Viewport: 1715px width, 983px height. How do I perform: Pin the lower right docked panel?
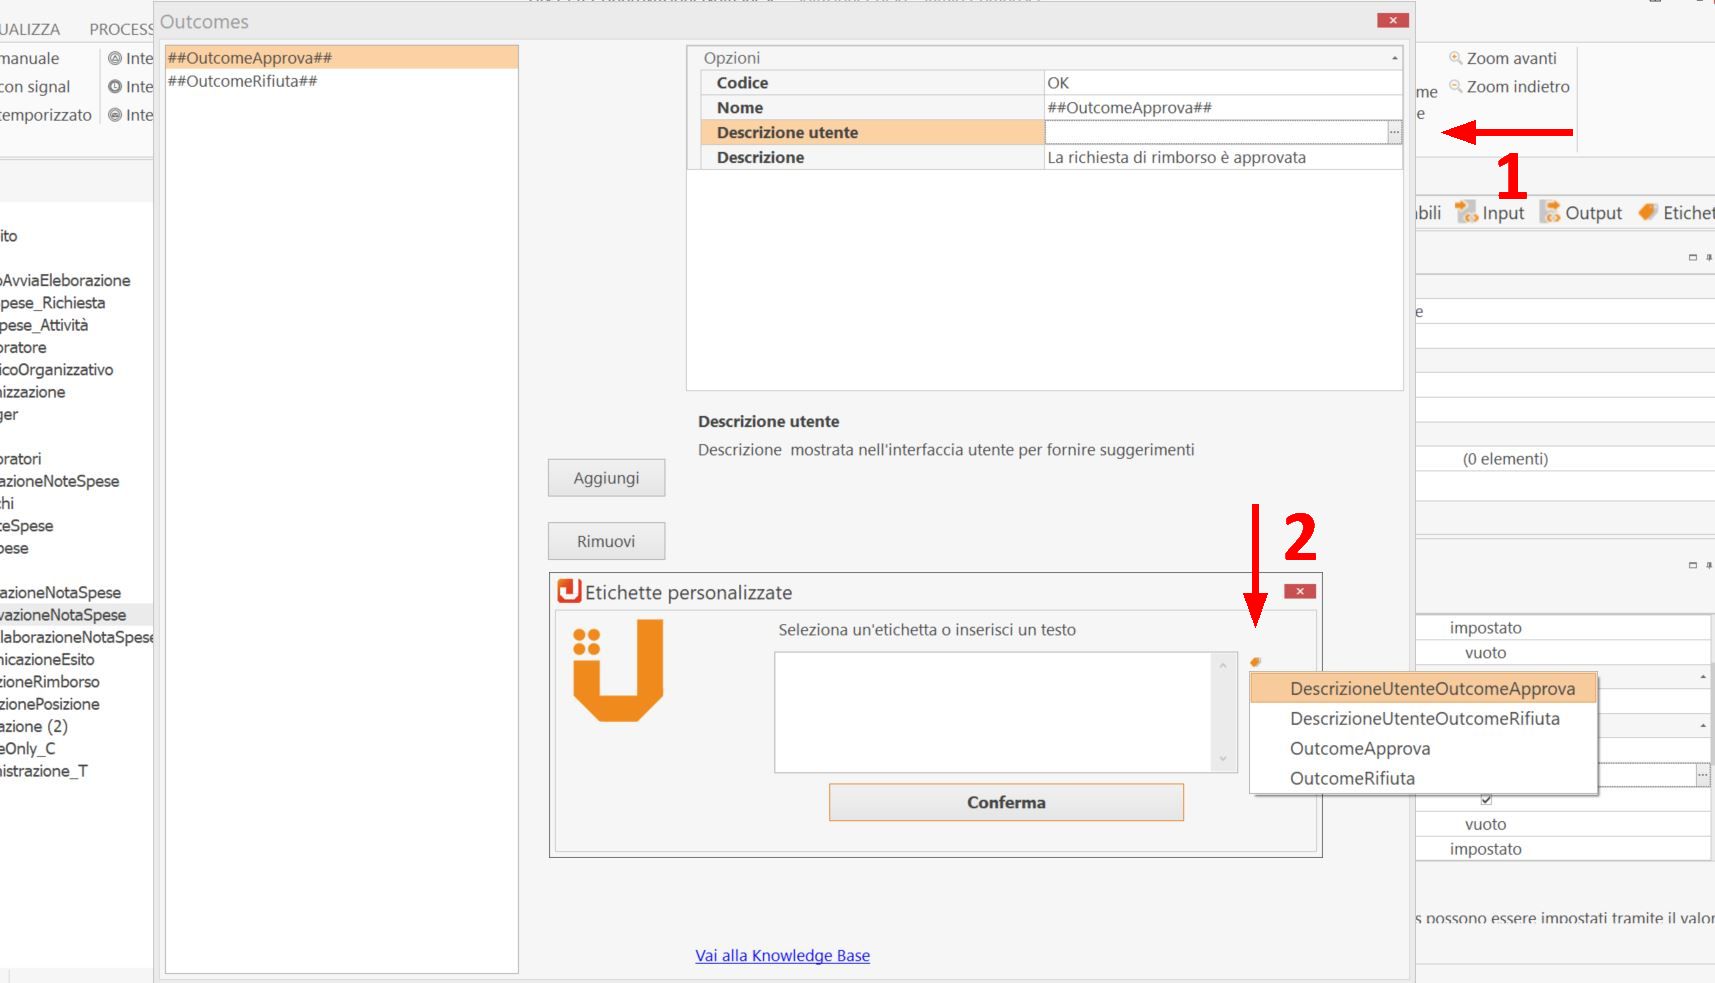tap(1708, 565)
